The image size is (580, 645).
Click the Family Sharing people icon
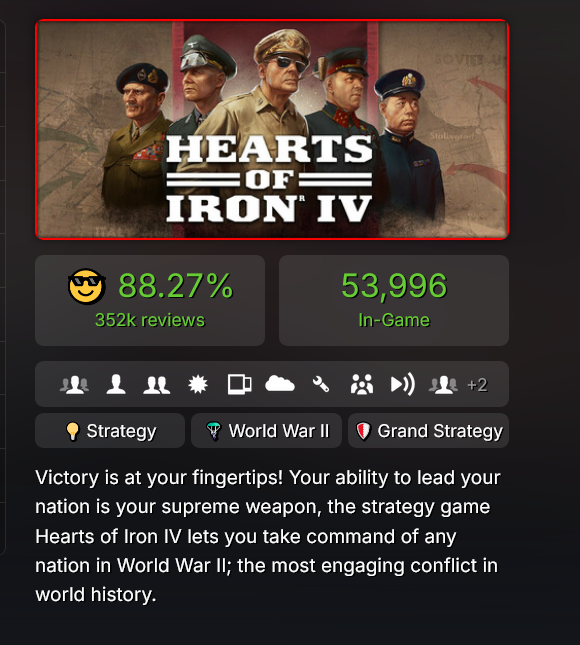(x=362, y=385)
